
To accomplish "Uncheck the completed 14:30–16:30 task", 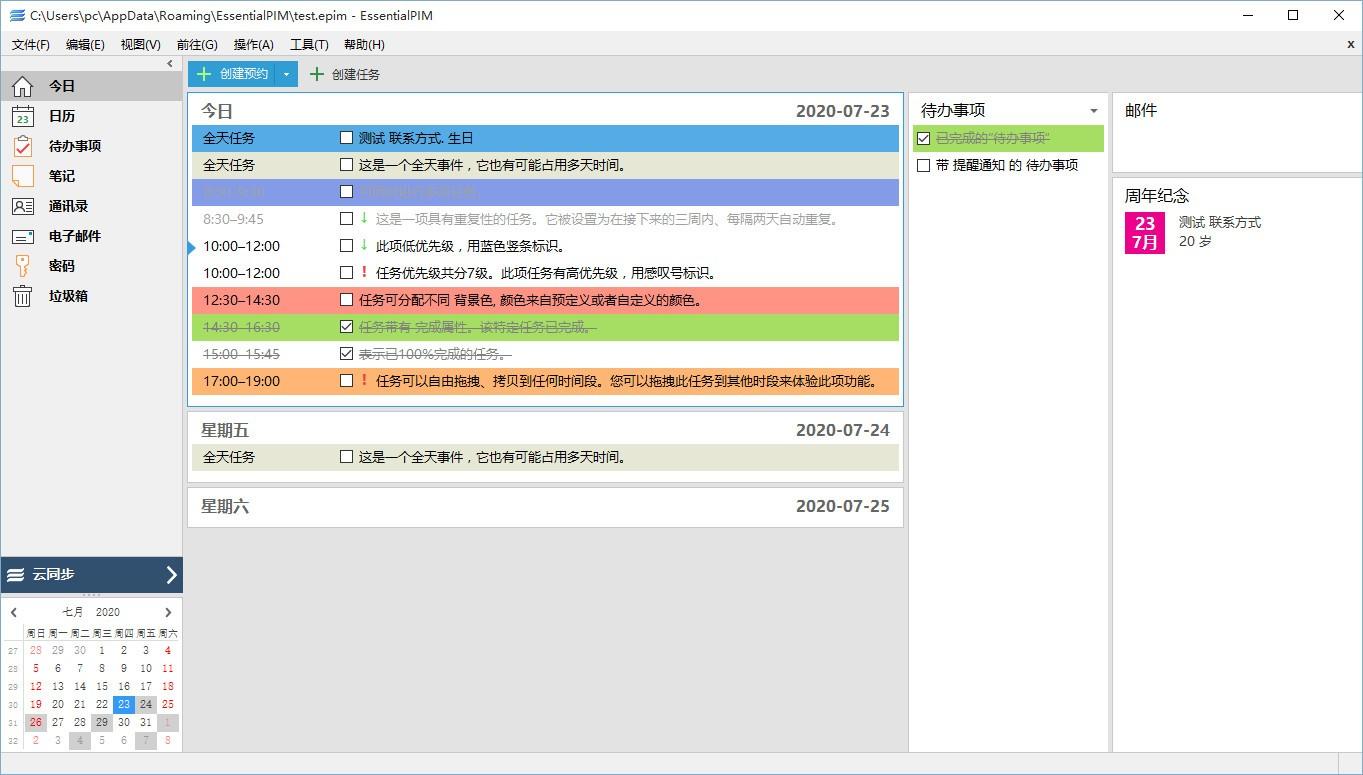I will click(346, 327).
